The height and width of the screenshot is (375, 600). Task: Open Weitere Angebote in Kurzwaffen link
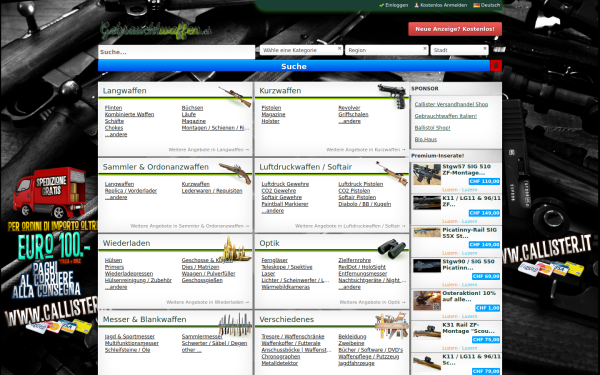(x=365, y=150)
